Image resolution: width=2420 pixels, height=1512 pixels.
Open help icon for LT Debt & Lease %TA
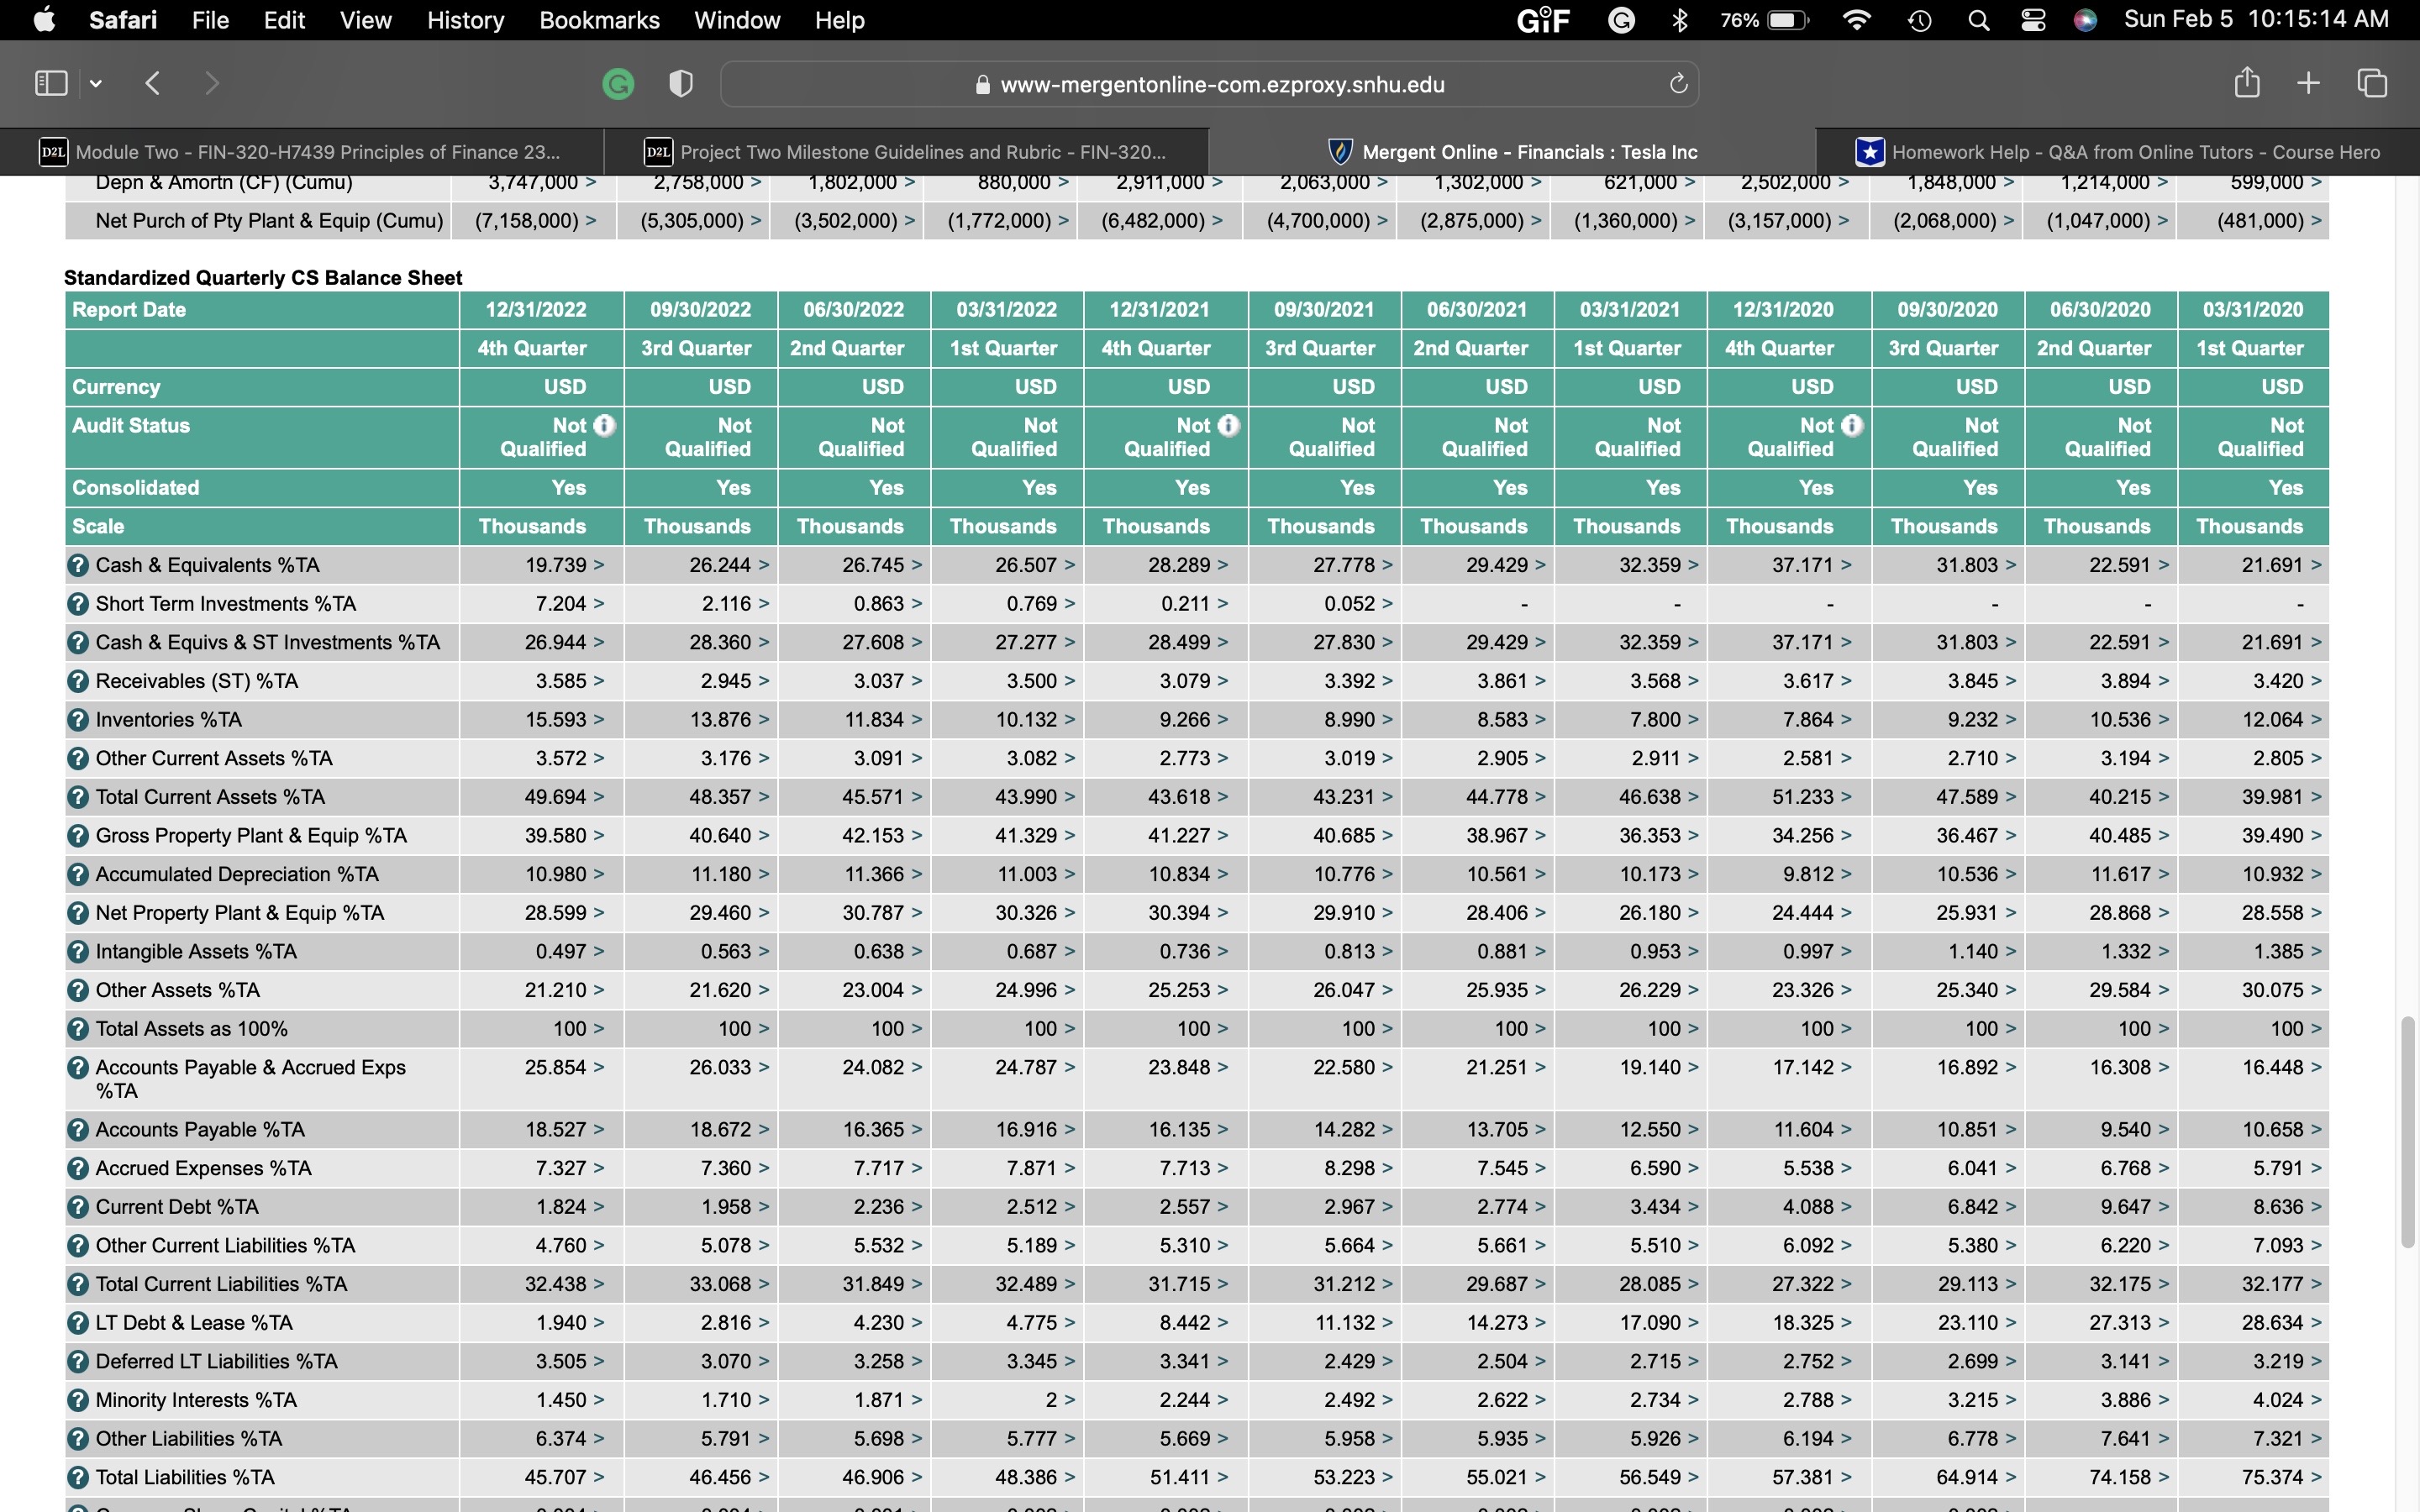pyautogui.click(x=78, y=1323)
